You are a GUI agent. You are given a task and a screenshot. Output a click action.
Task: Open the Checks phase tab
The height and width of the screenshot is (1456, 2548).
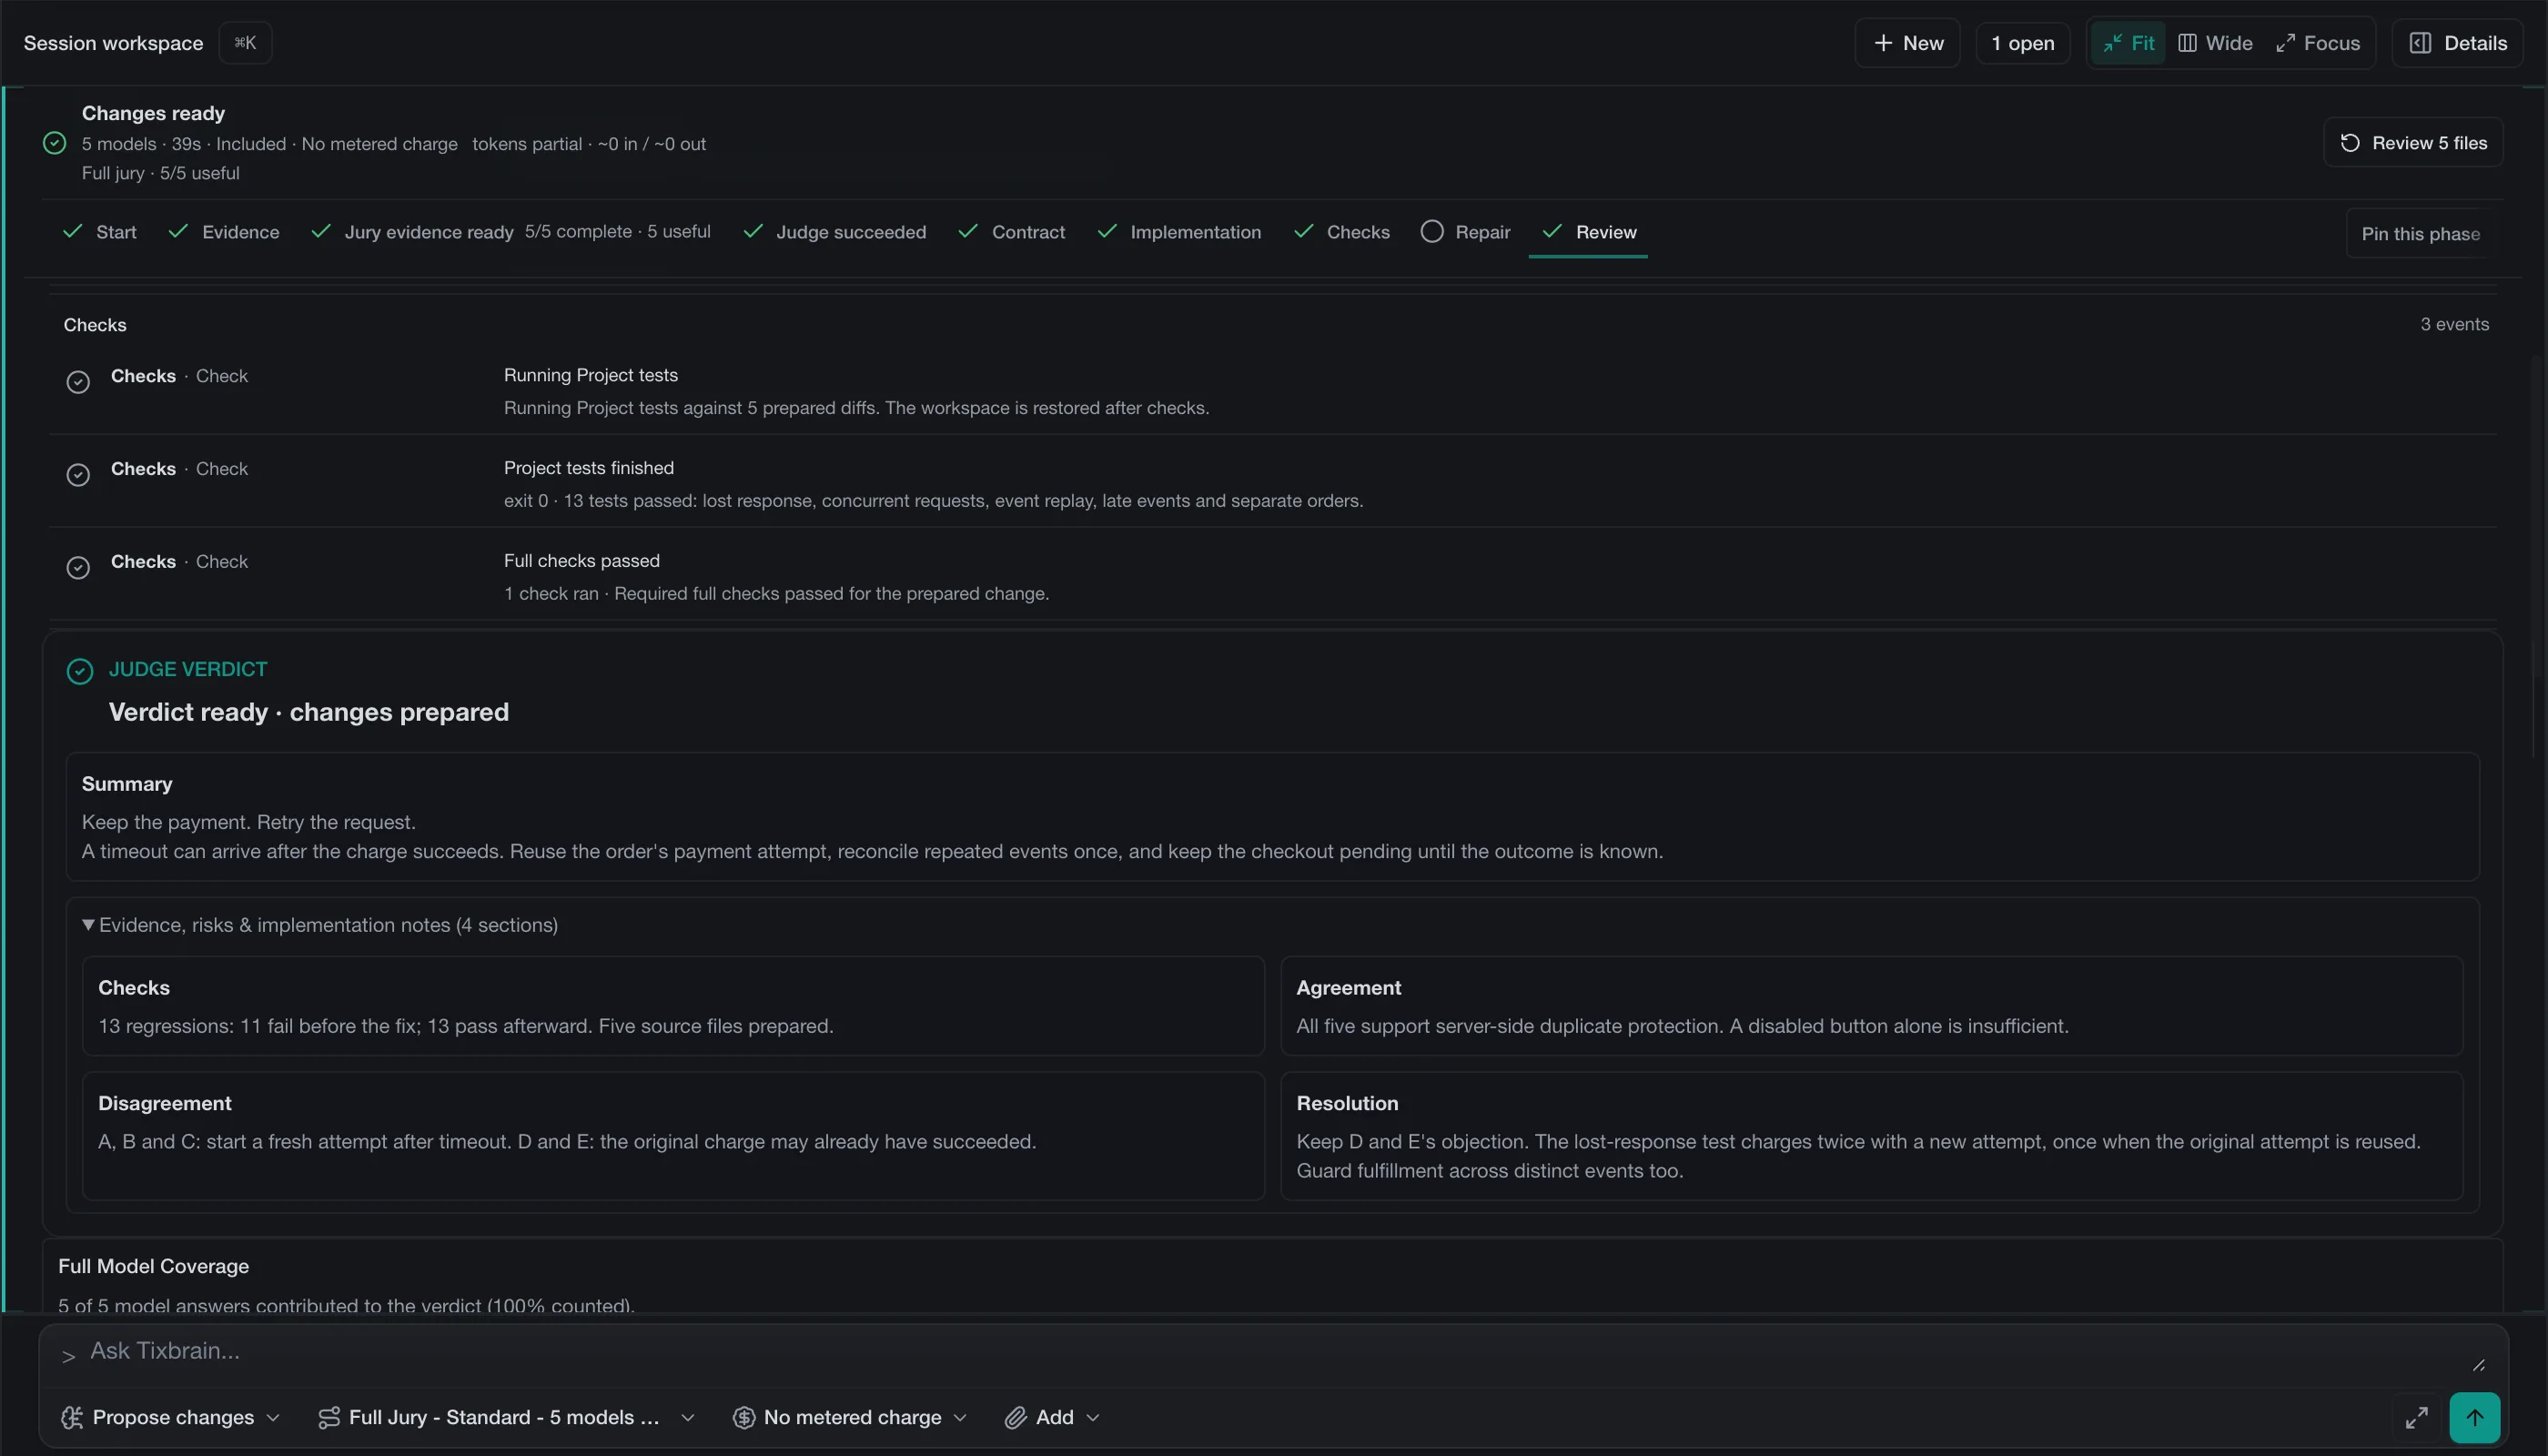coord(1342,232)
